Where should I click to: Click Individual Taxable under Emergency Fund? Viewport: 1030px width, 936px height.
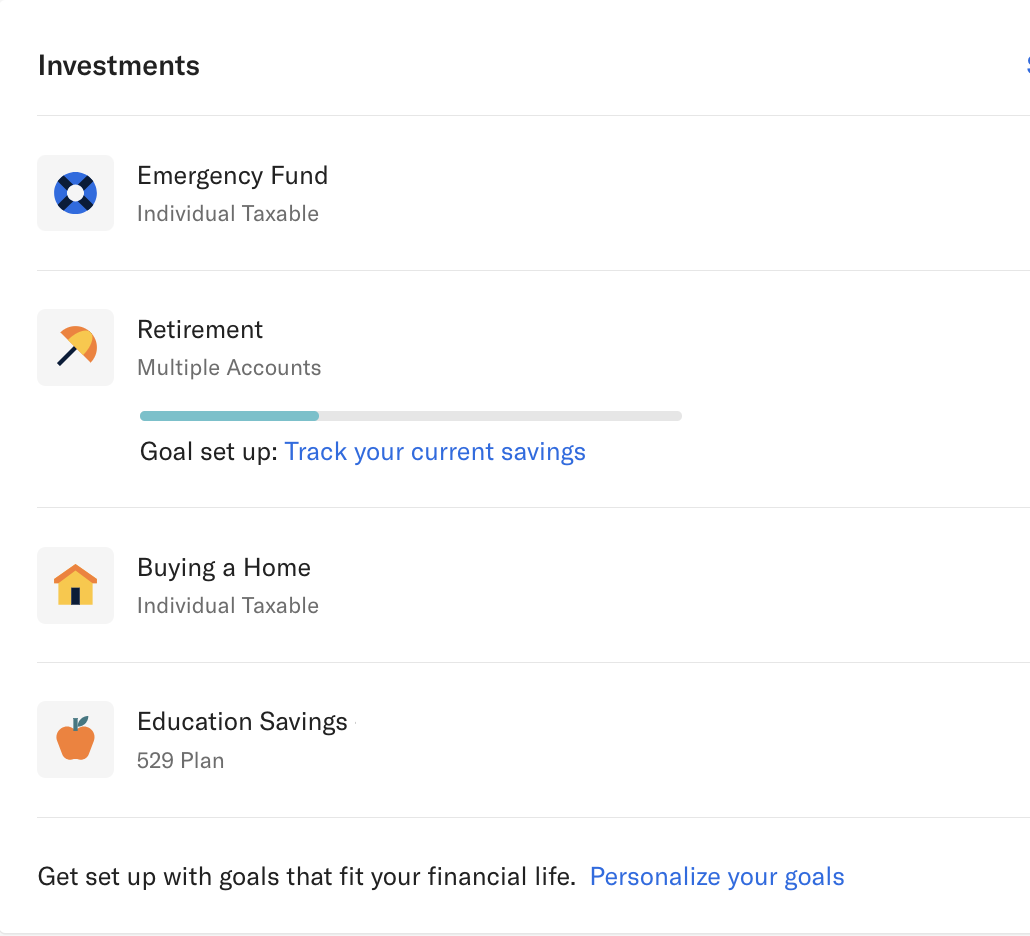point(228,214)
